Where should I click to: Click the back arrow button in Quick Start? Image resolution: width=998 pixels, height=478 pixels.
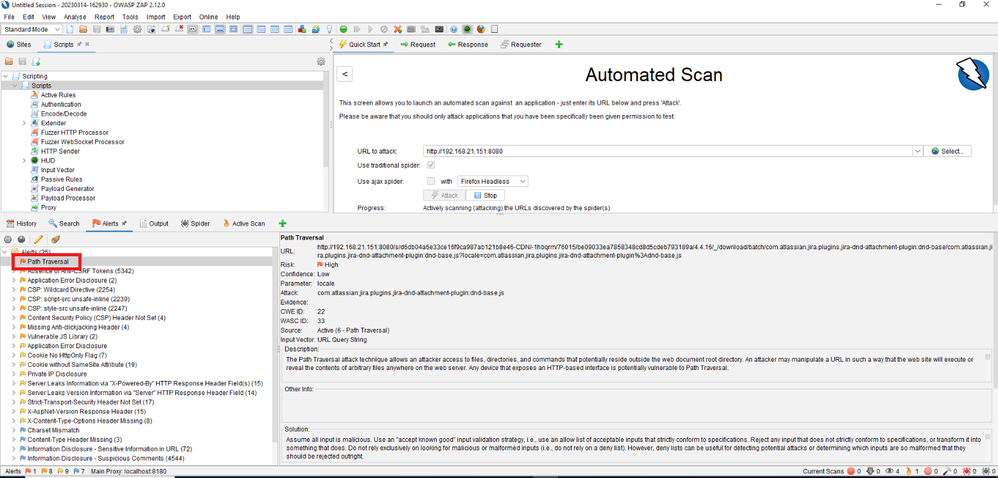[344, 74]
